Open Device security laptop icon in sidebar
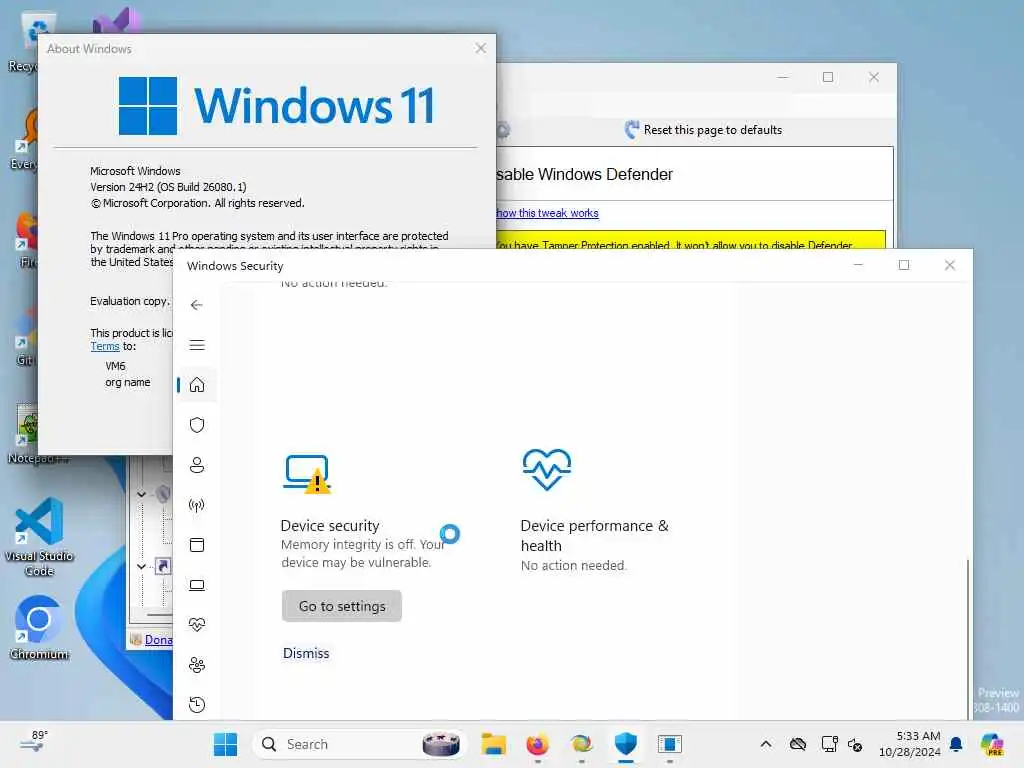The height and width of the screenshot is (768, 1024). click(197, 585)
